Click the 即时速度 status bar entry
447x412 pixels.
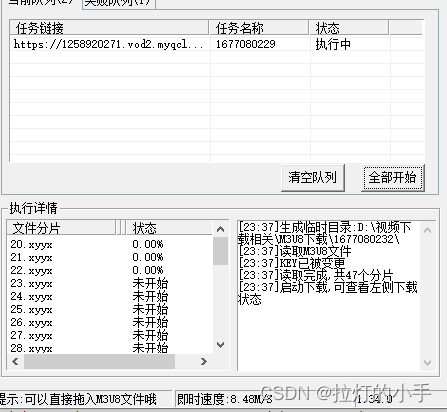pyautogui.click(x=225, y=399)
